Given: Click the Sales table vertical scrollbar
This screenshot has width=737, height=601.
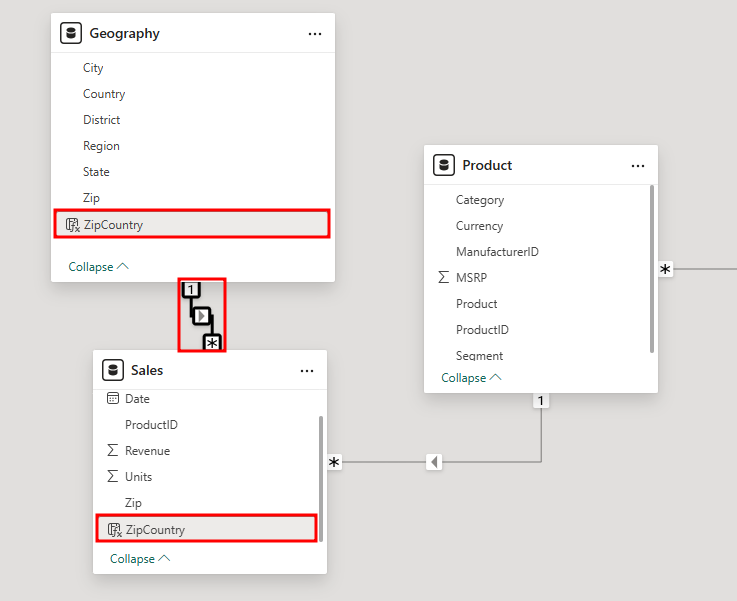Looking at the screenshot, I should pos(321,478).
